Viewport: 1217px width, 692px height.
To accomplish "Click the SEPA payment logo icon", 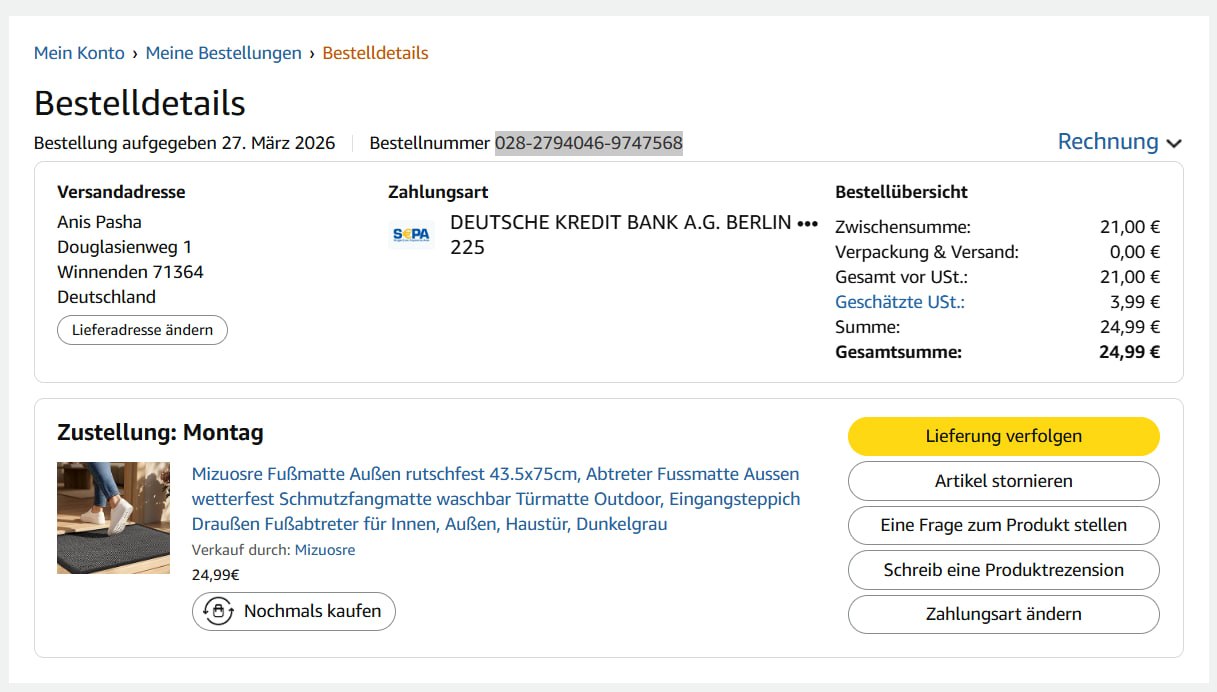I will 411,234.
